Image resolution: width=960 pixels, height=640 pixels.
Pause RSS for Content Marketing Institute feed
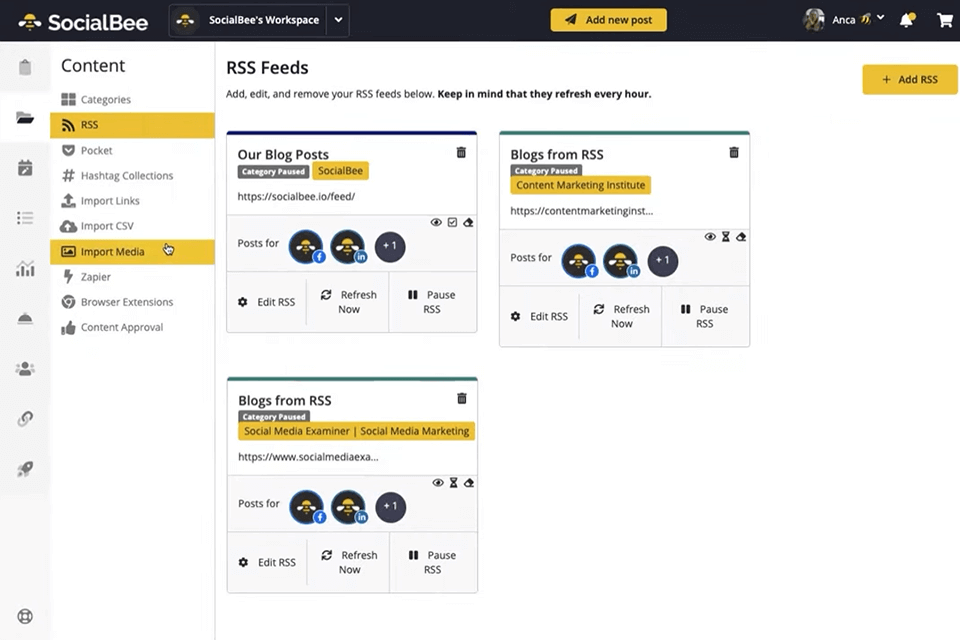pos(705,317)
